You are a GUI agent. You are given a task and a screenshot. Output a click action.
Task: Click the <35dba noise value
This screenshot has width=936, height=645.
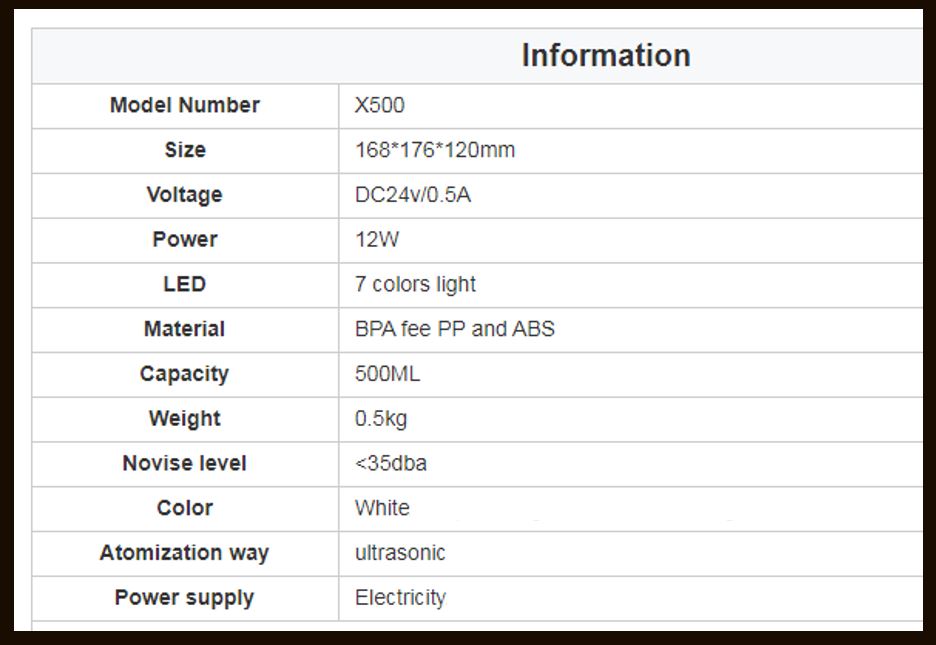click(x=391, y=463)
